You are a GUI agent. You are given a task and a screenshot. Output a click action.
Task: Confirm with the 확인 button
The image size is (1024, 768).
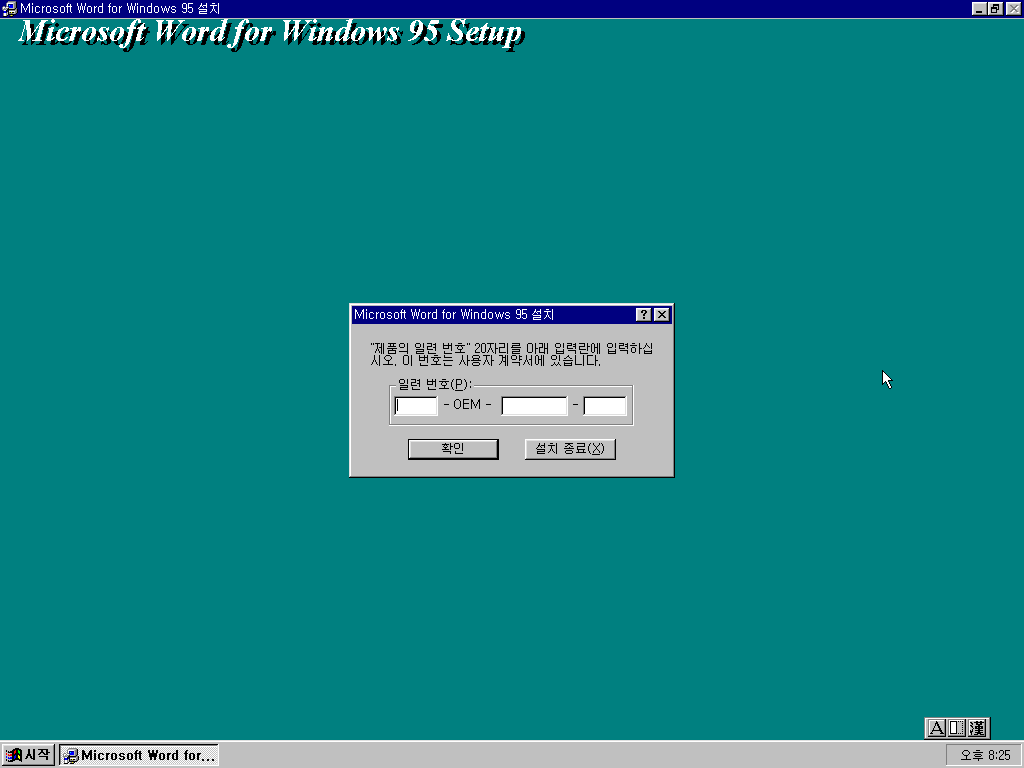pos(453,449)
